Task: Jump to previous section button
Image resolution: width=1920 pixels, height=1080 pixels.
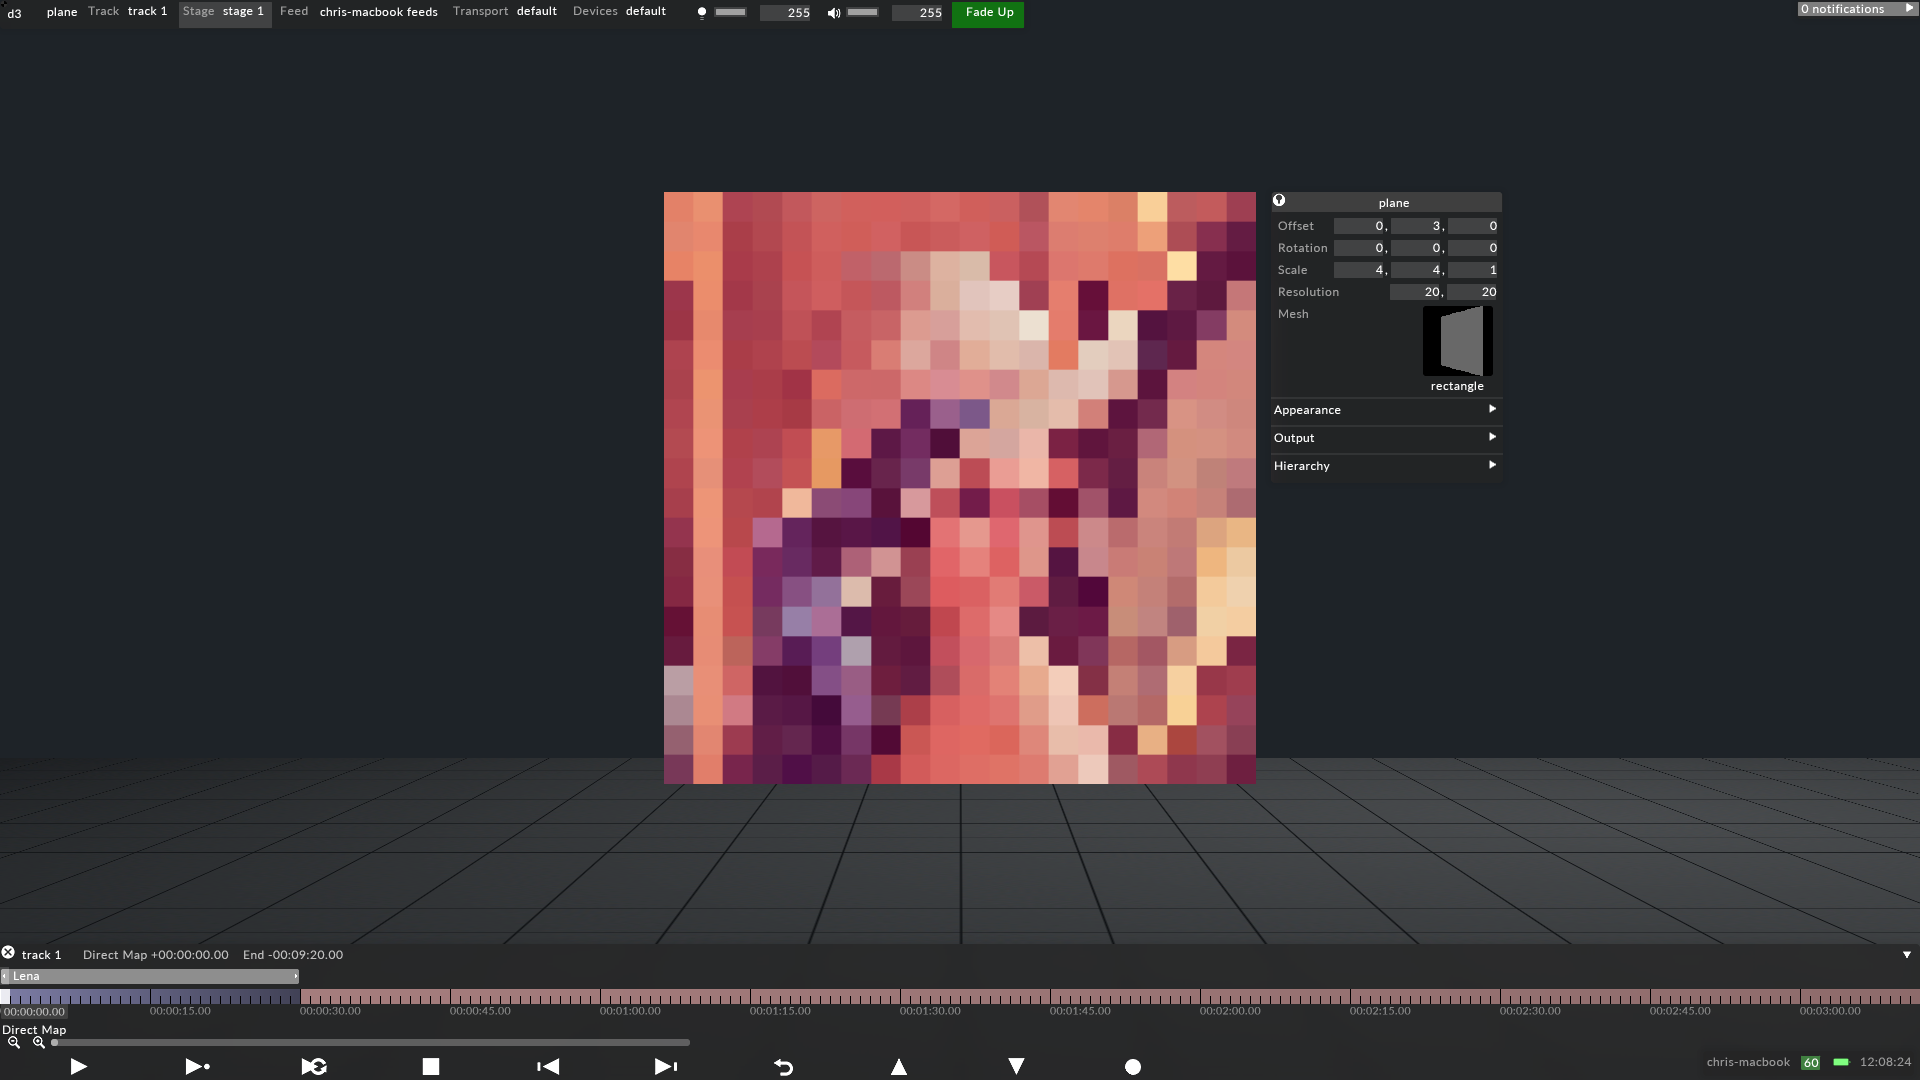Action: point(548,1067)
